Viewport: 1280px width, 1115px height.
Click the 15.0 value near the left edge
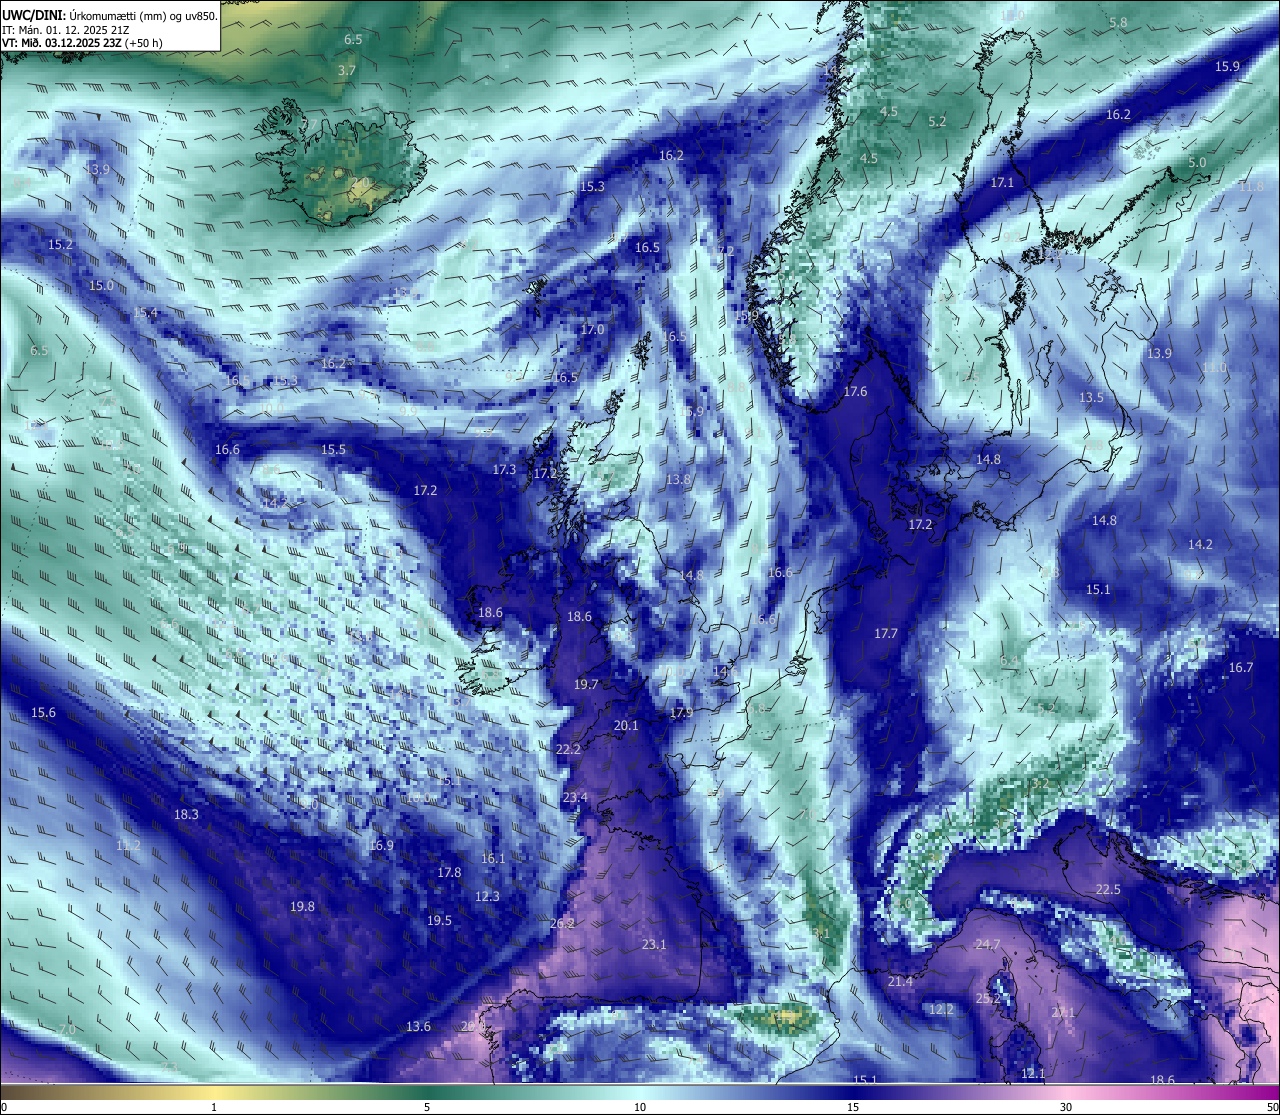(x=101, y=285)
